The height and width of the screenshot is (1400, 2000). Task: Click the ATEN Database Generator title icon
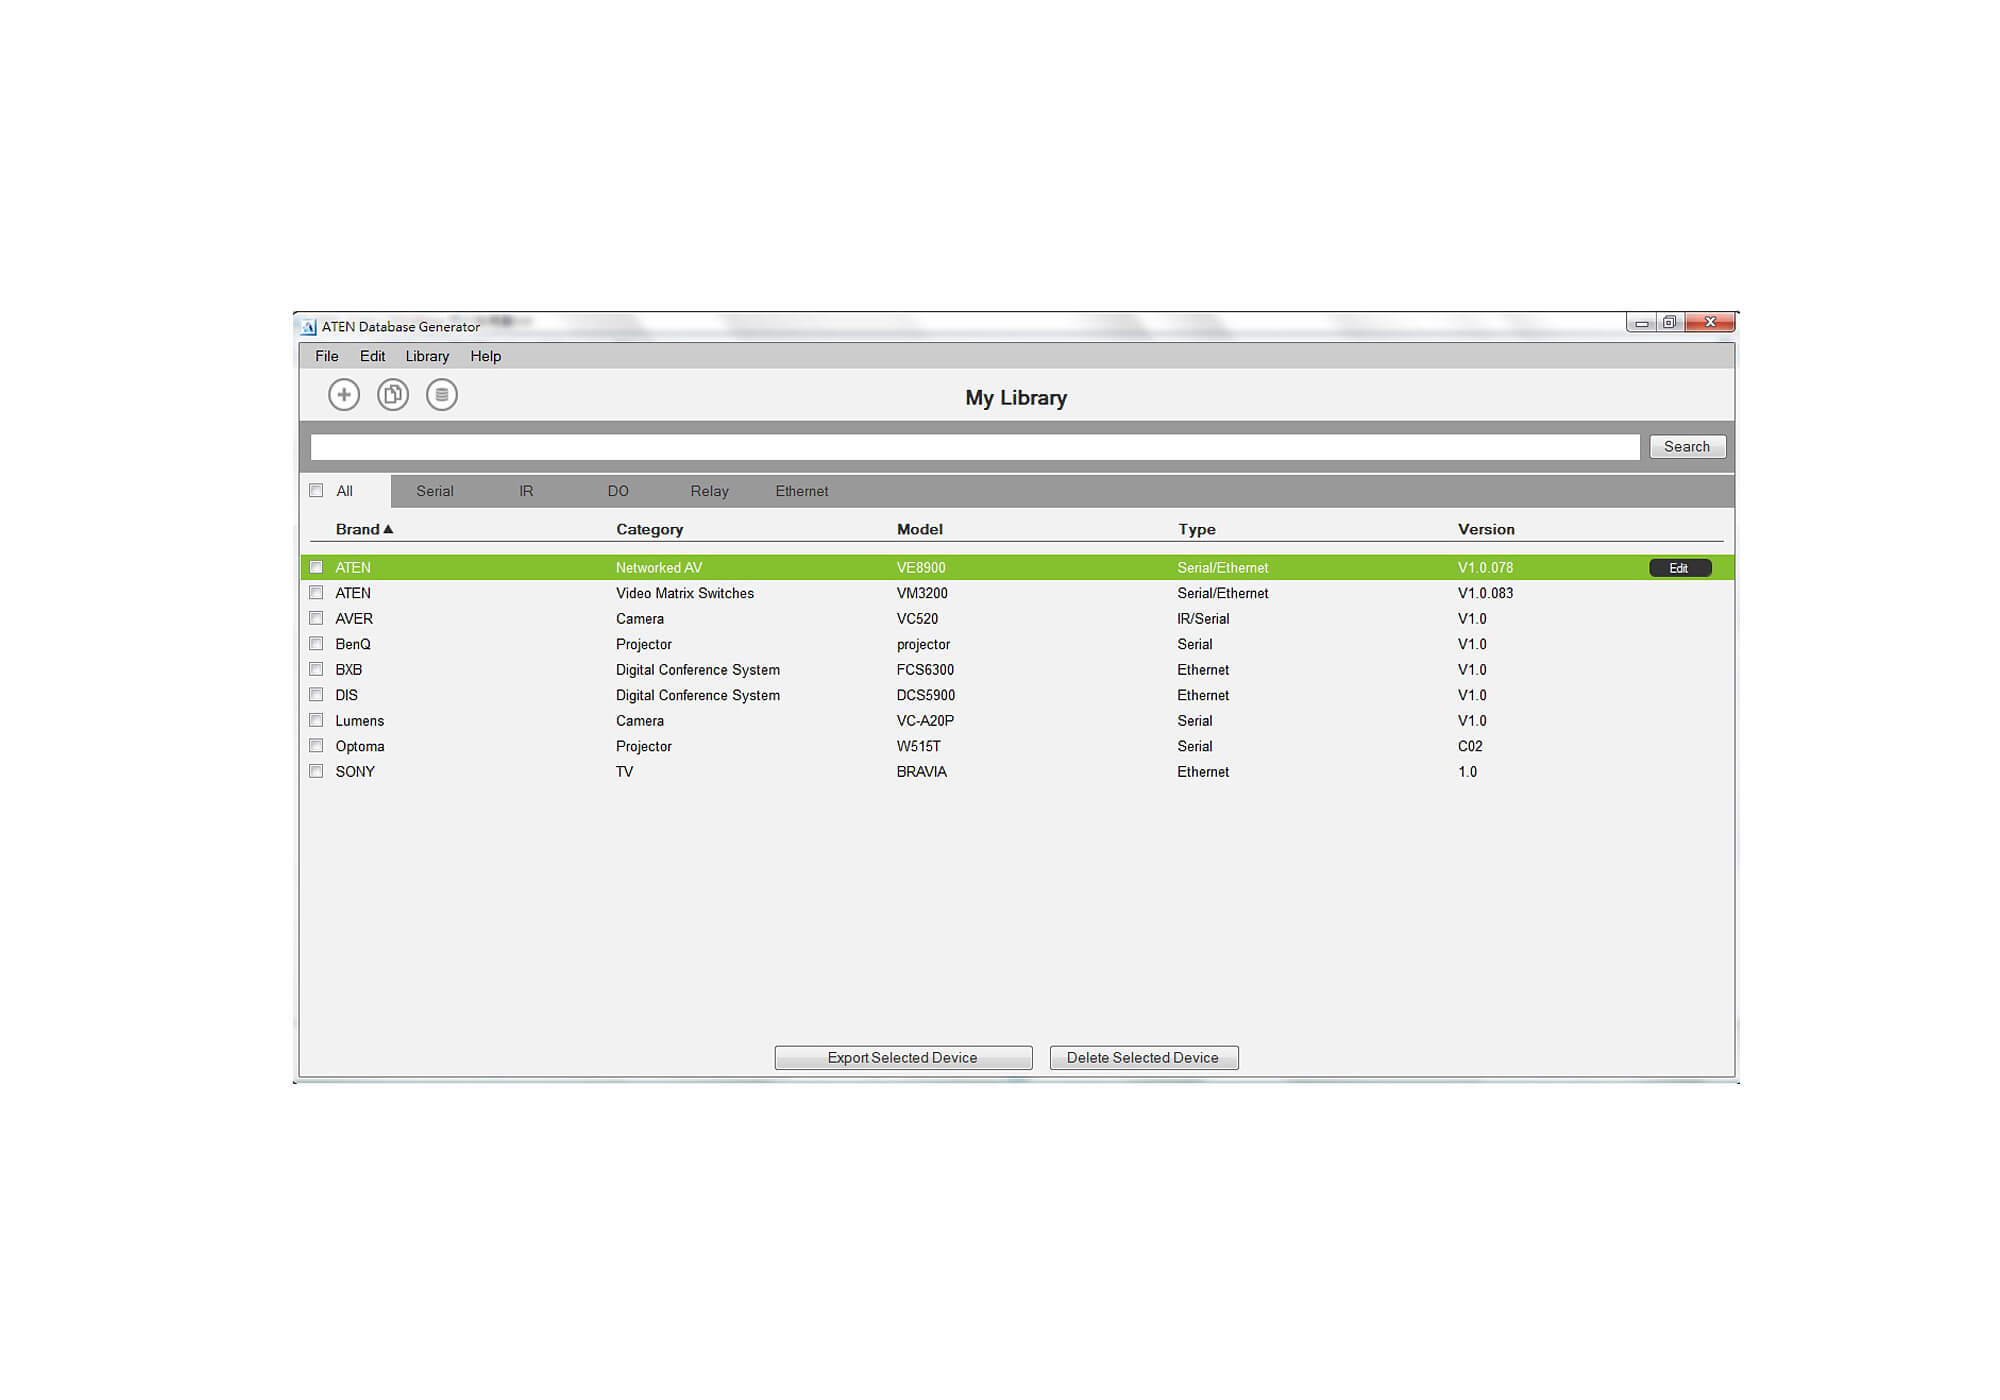(309, 327)
